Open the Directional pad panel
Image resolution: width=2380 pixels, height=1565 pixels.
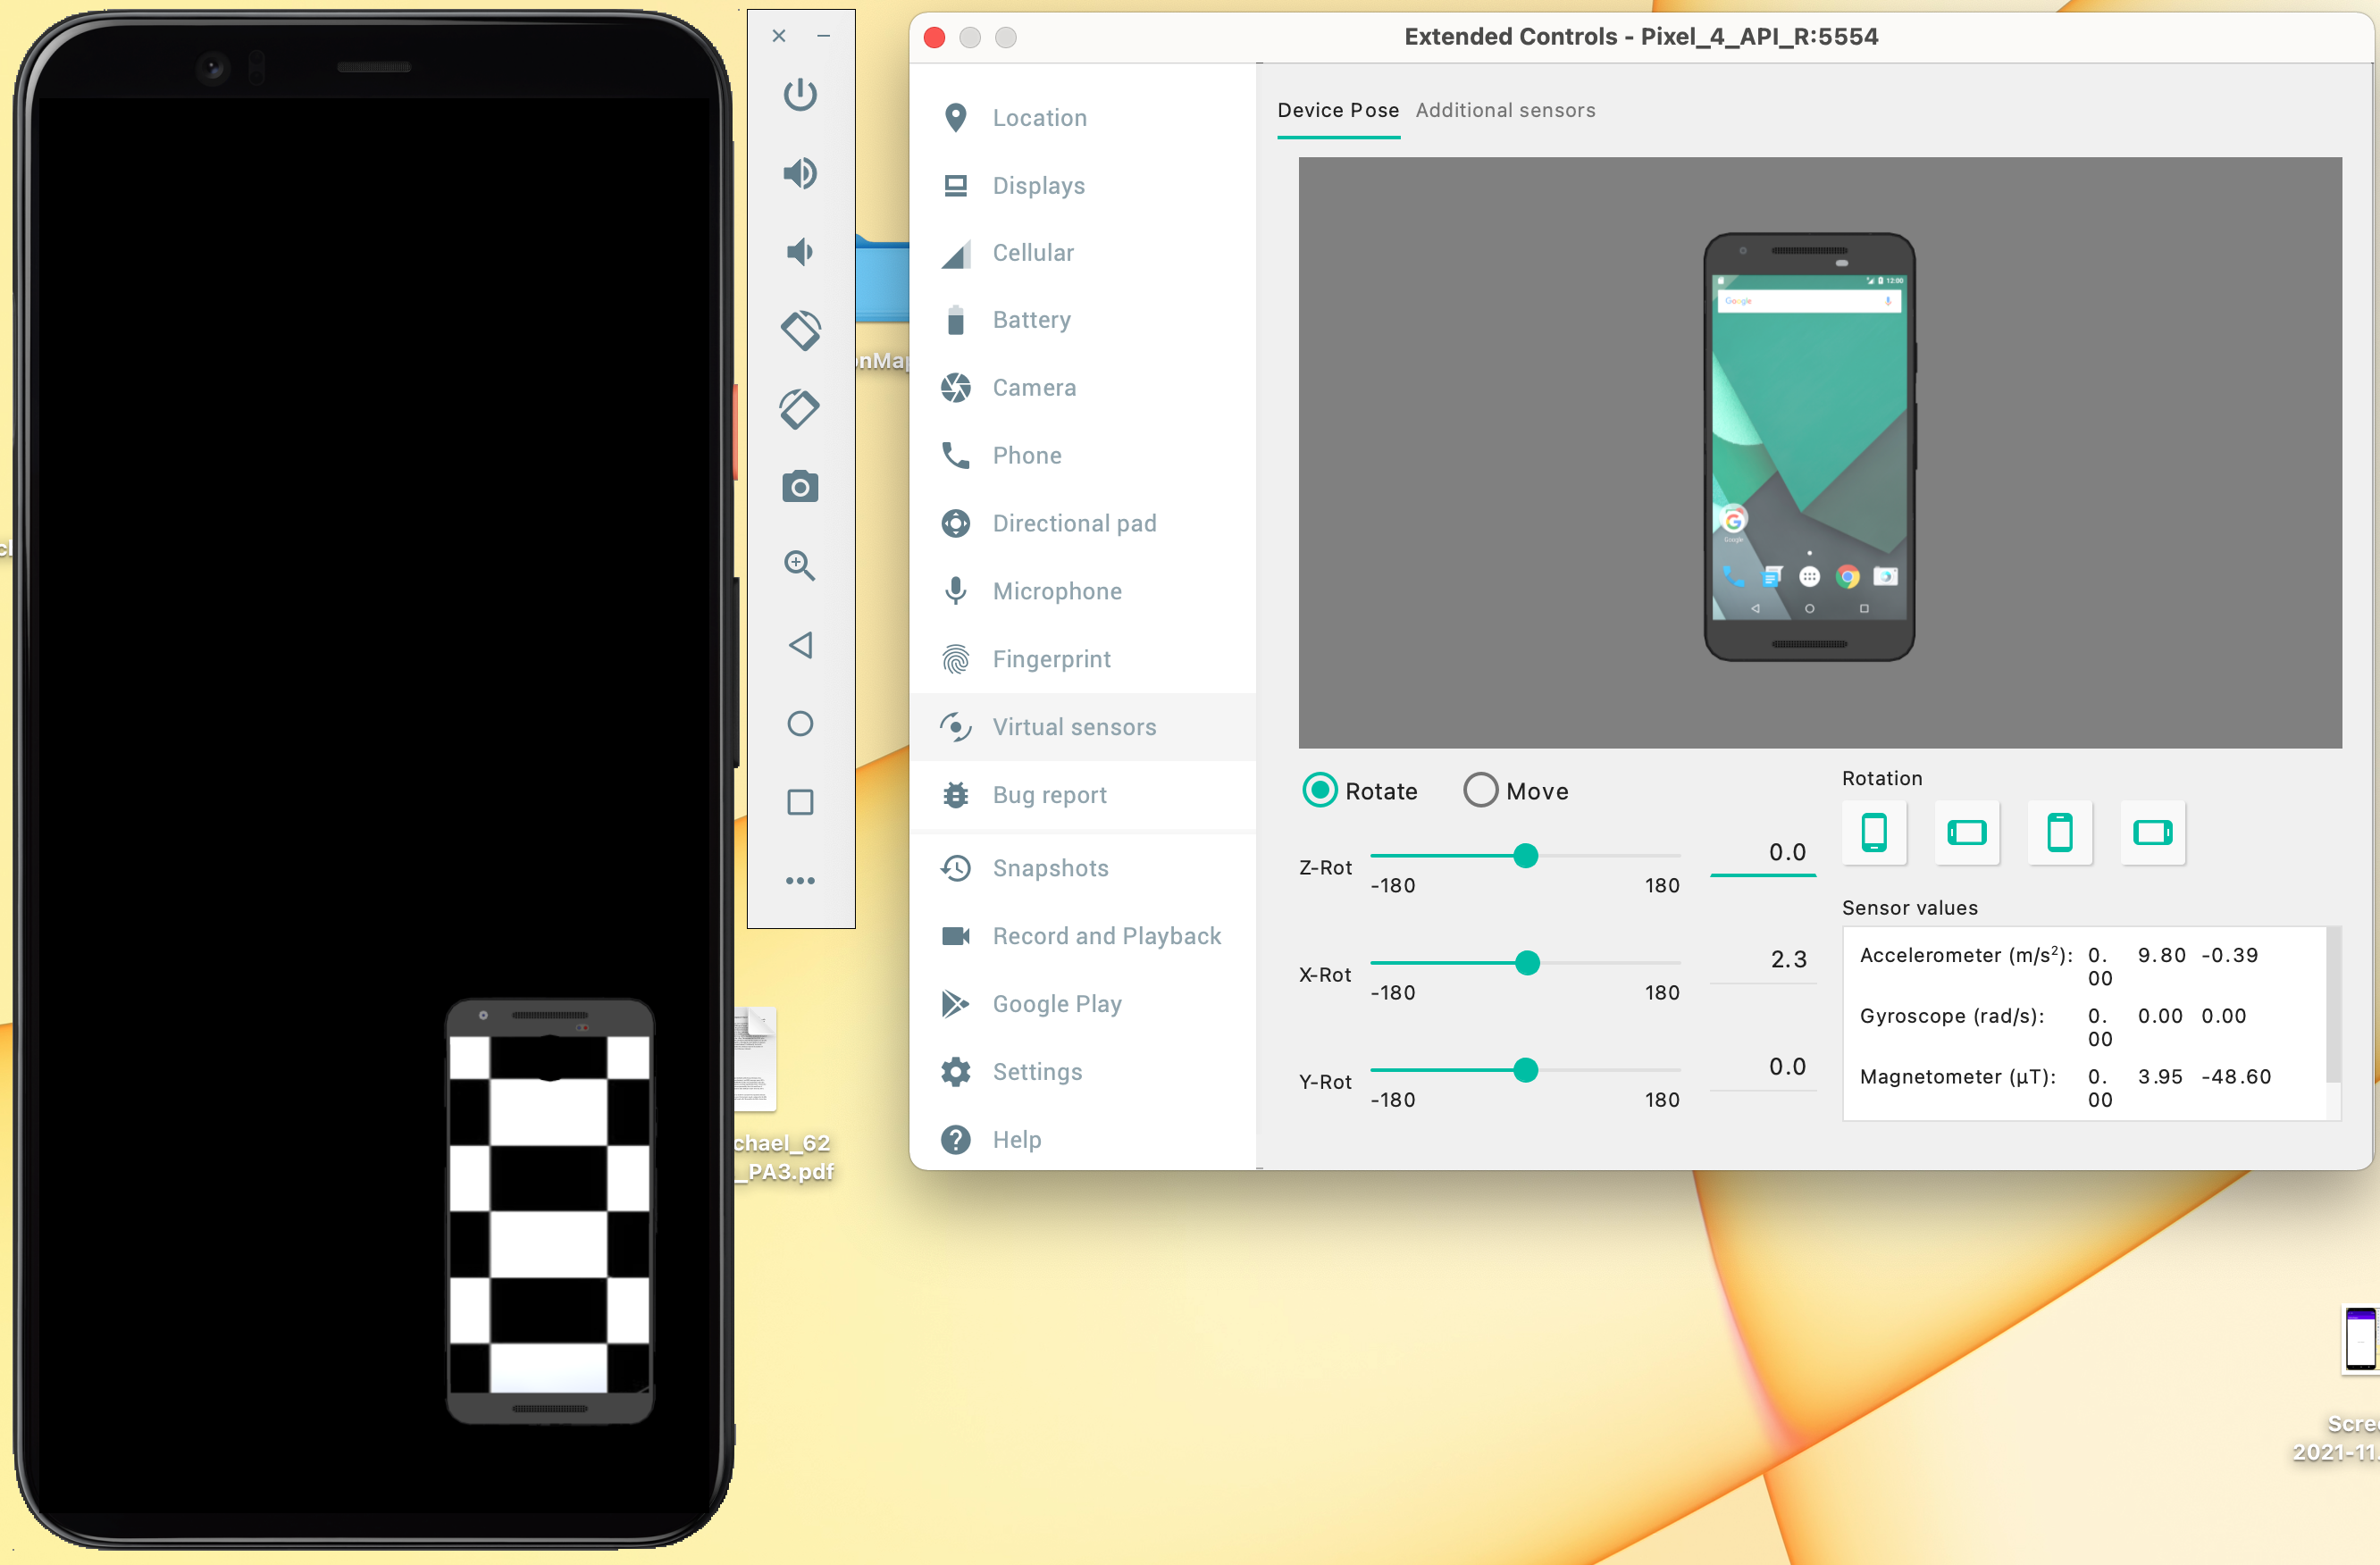tap(1074, 523)
